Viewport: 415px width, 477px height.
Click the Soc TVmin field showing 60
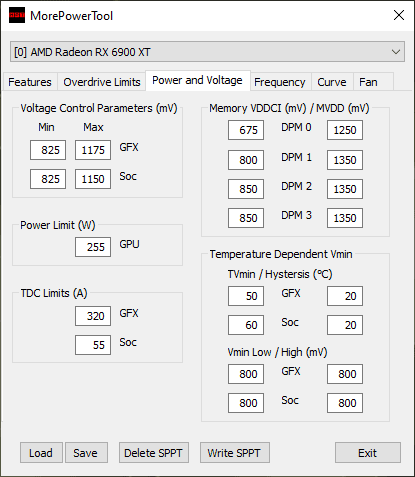pyautogui.click(x=246, y=325)
